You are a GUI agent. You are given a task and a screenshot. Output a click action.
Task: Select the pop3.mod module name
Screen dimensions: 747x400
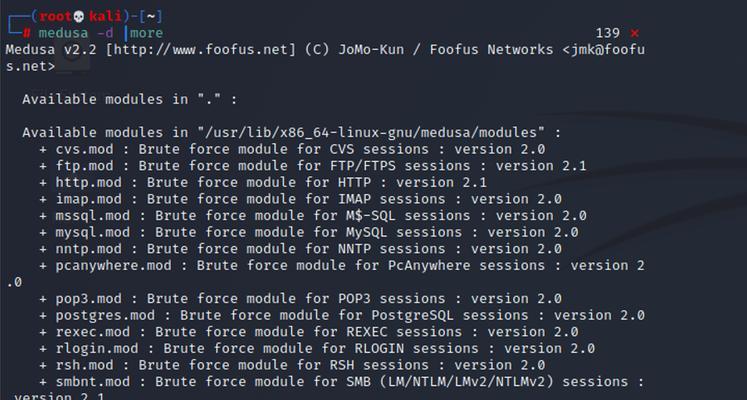coord(89,299)
